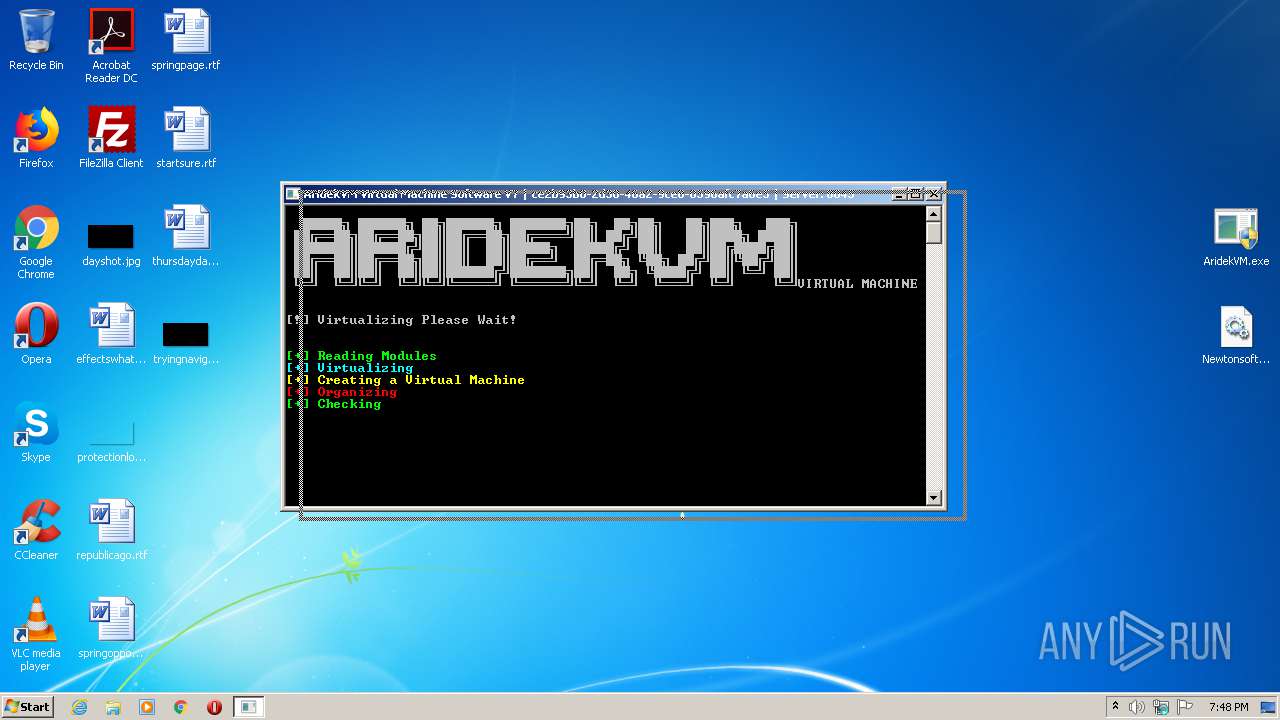Close the AridekVM console window
The image size is (1280, 720).
[934, 194]
